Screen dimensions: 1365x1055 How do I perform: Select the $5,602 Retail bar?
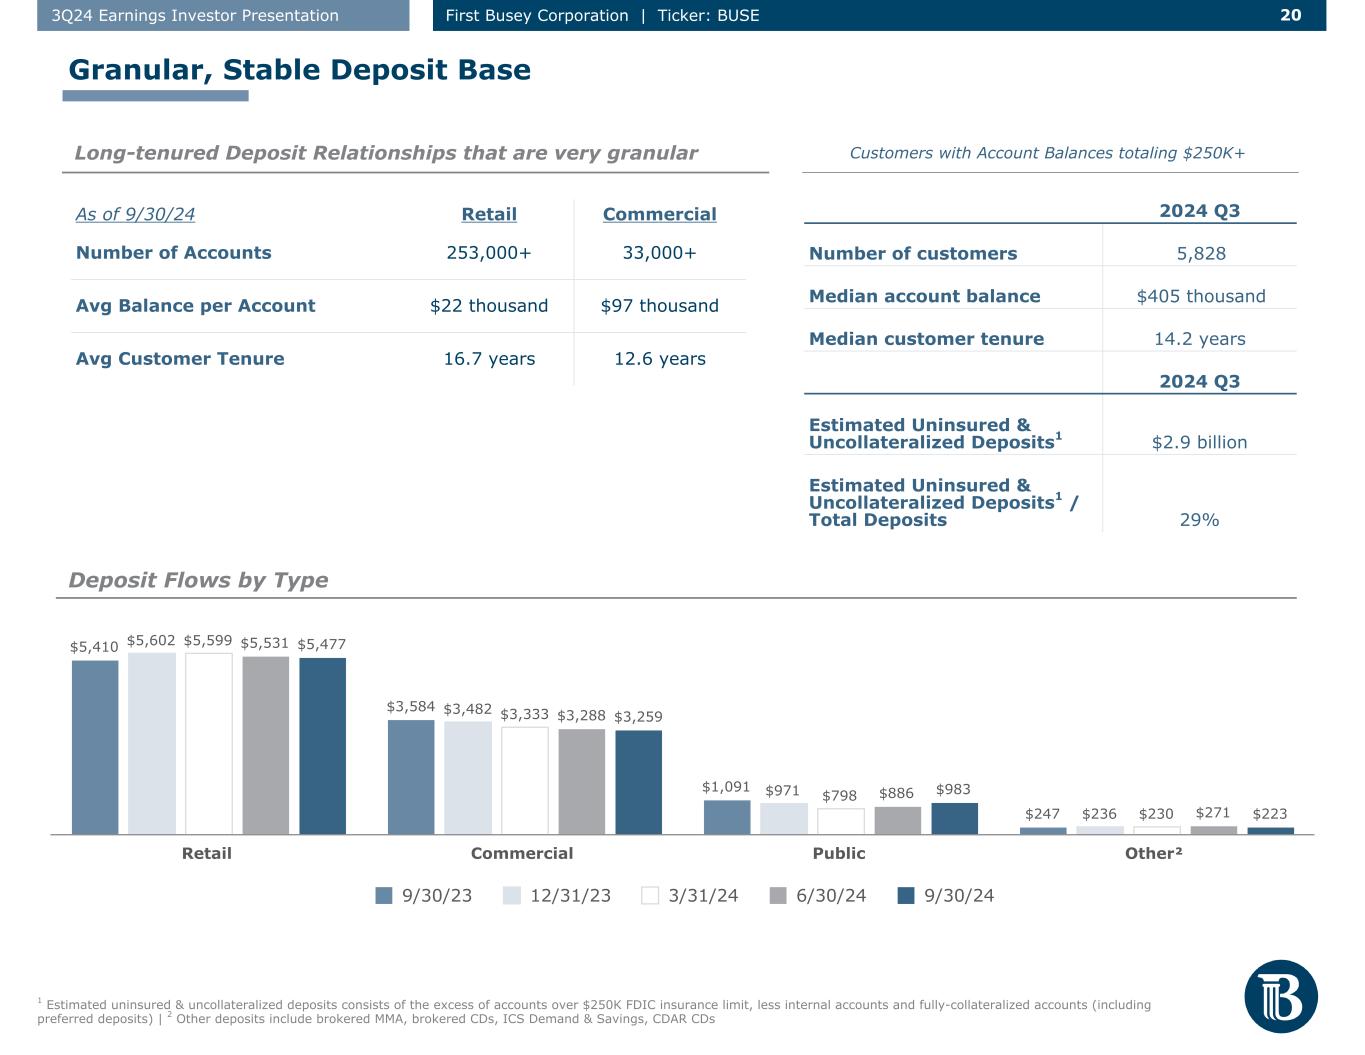[x=152, y=743]
